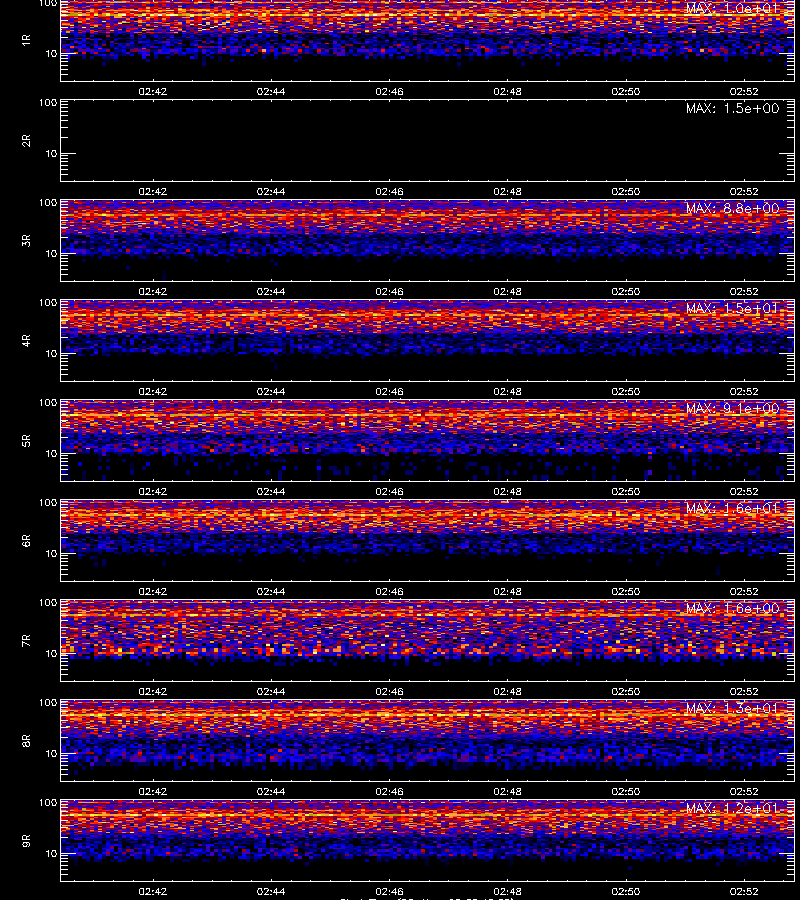Click the 02:46 time label under 3R panel
The height and width of the screenshot is (900, 800).
[x=389, y=292]
